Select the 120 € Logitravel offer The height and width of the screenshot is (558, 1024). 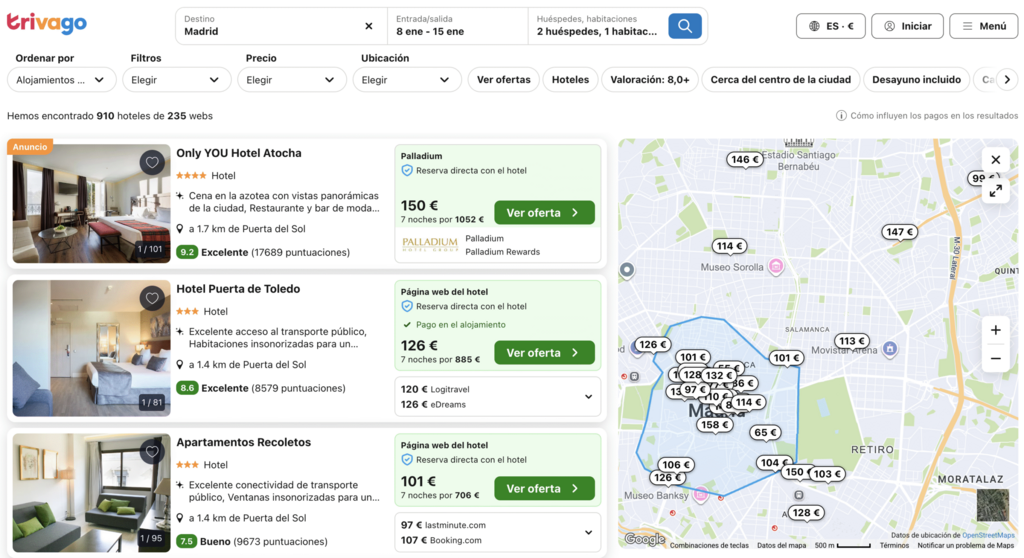coord(435,389)
